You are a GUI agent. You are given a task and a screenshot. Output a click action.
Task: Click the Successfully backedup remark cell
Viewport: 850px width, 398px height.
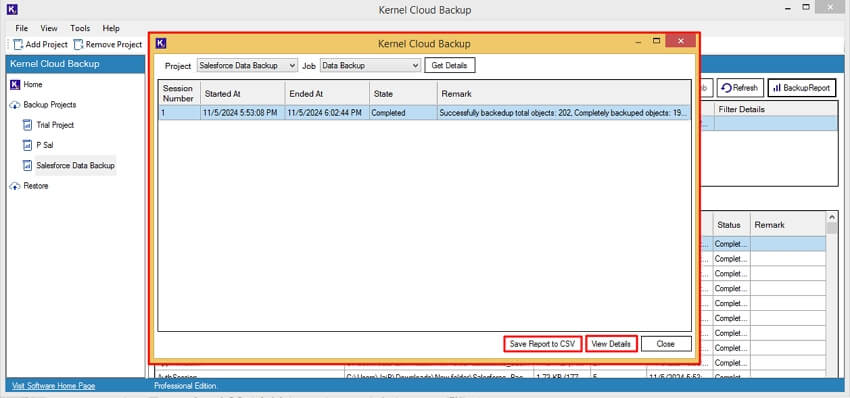click(564, 113)
